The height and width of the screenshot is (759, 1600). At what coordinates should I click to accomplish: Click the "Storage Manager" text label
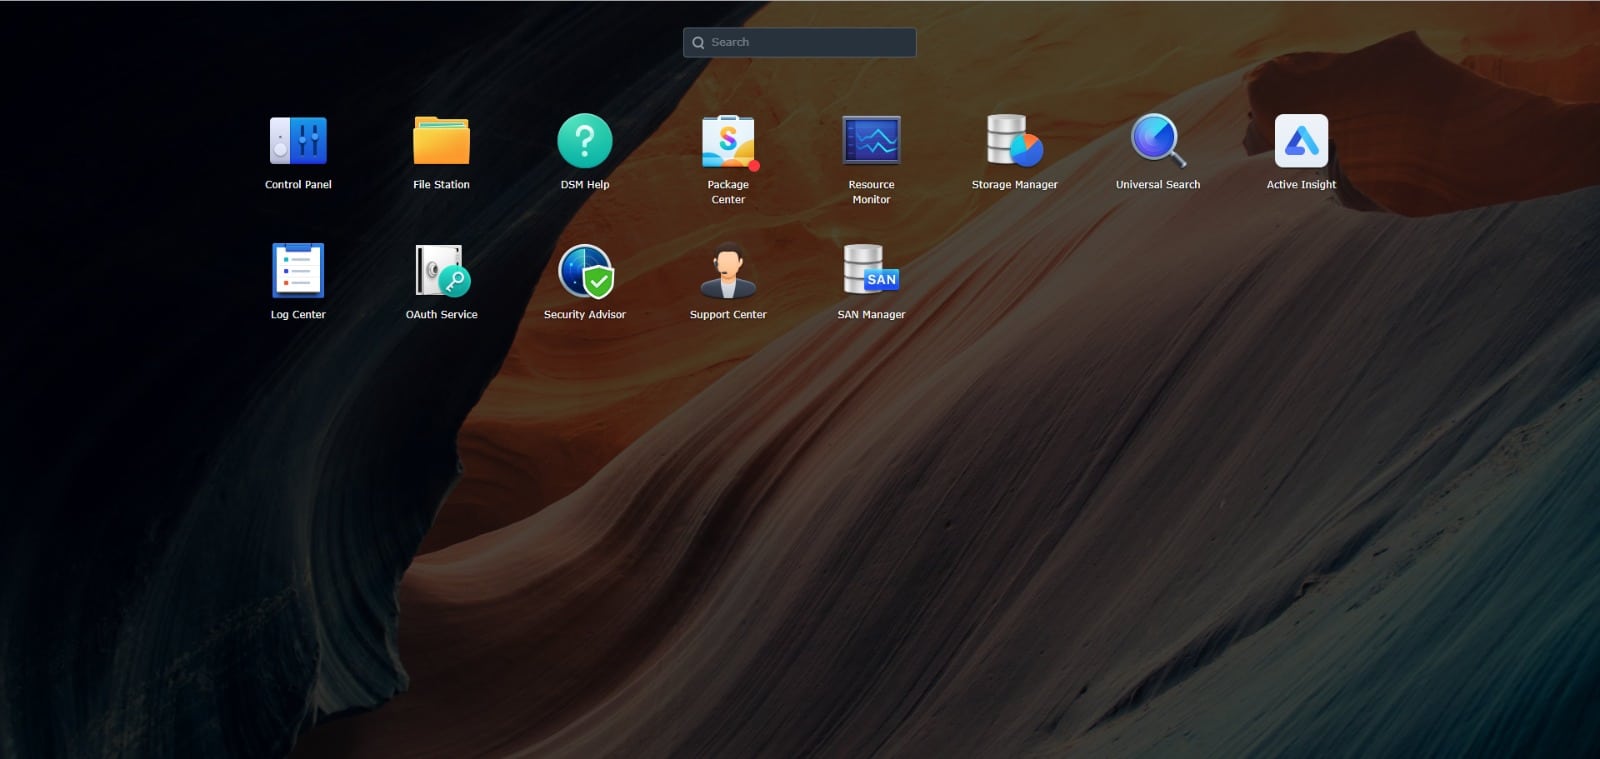coord(1014,185)
